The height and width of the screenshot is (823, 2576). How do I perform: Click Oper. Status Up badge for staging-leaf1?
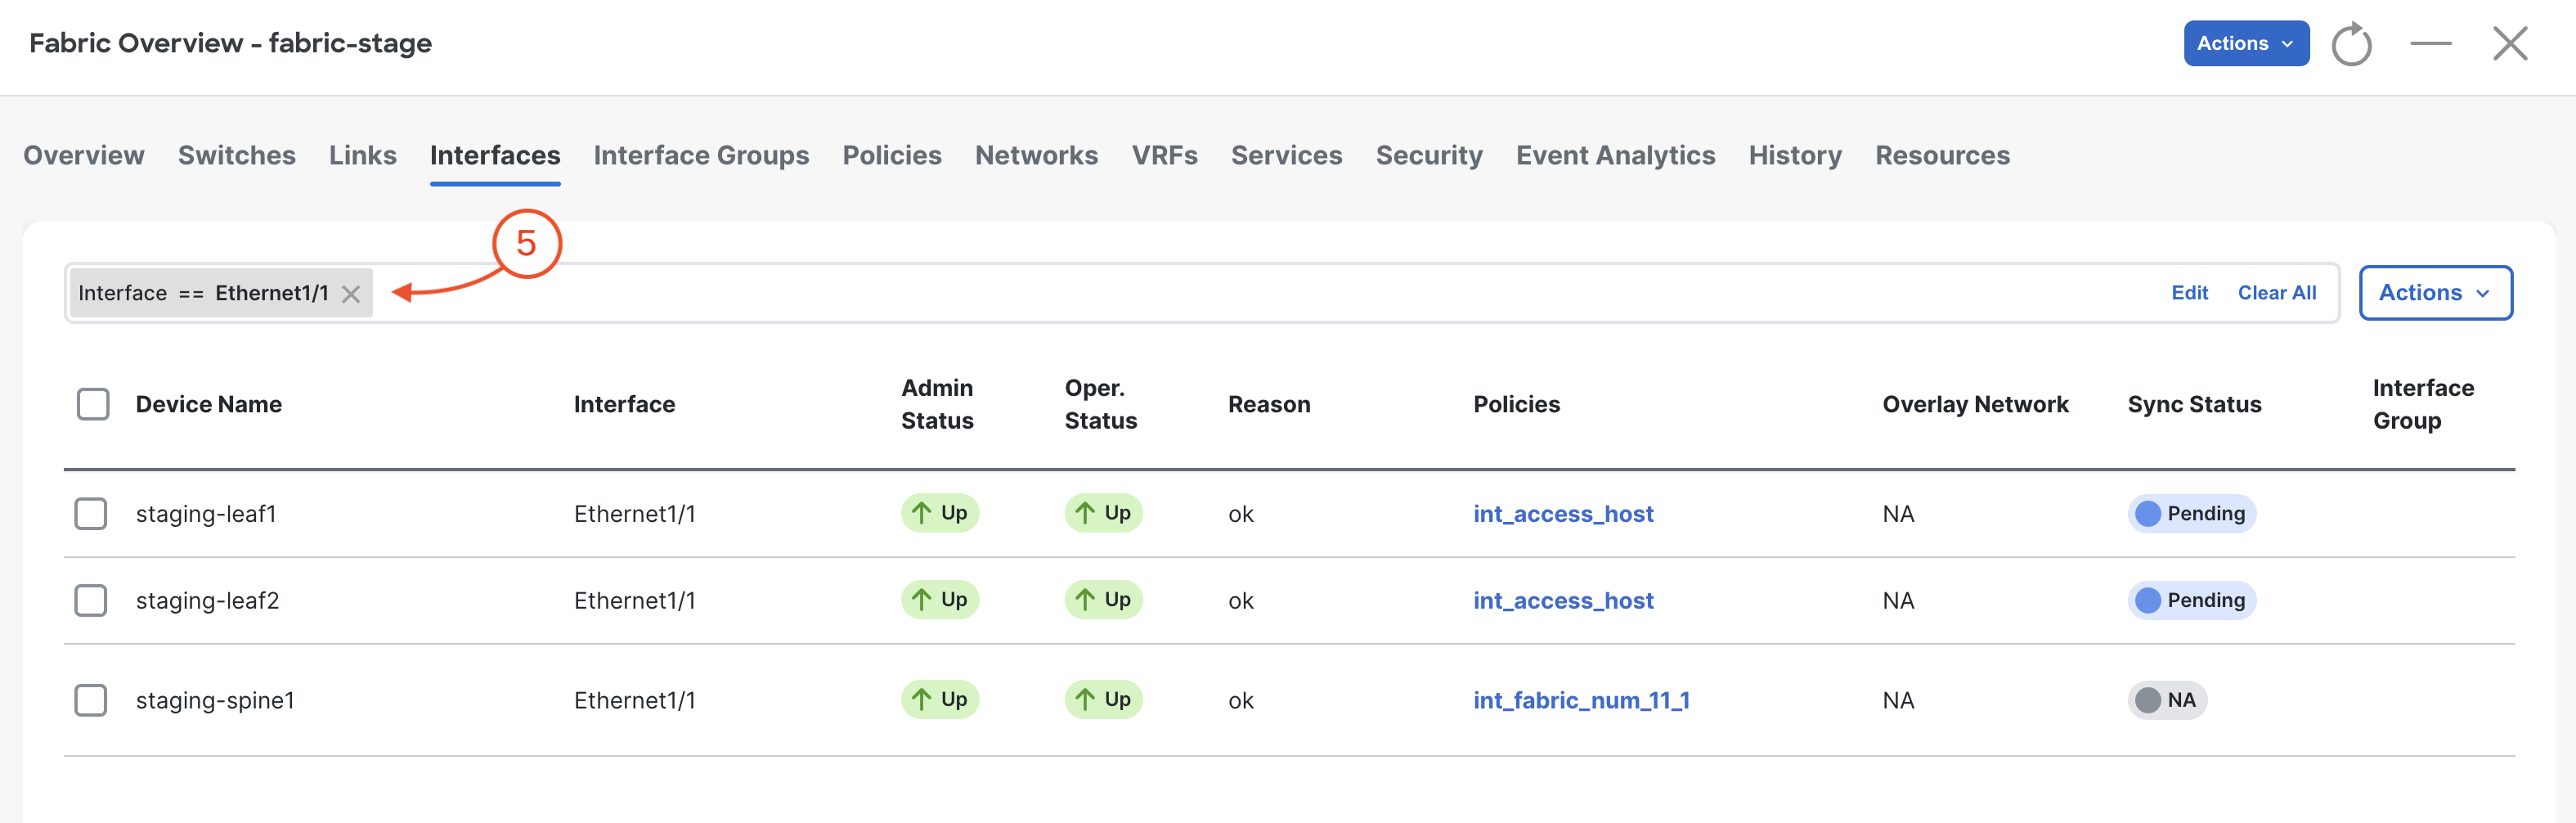click(x=1103, y=513)
